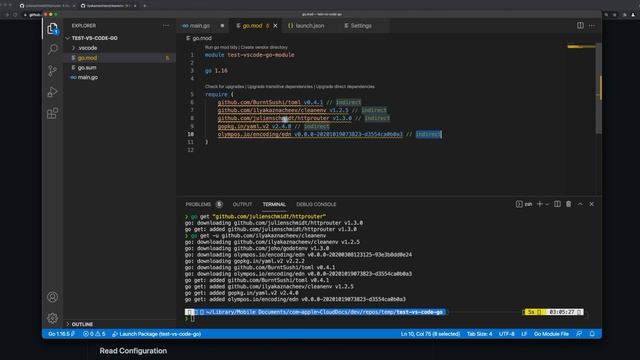Open the Manage gear icon
The height and width of the screenshot is (360, 640).
point(52,318)
